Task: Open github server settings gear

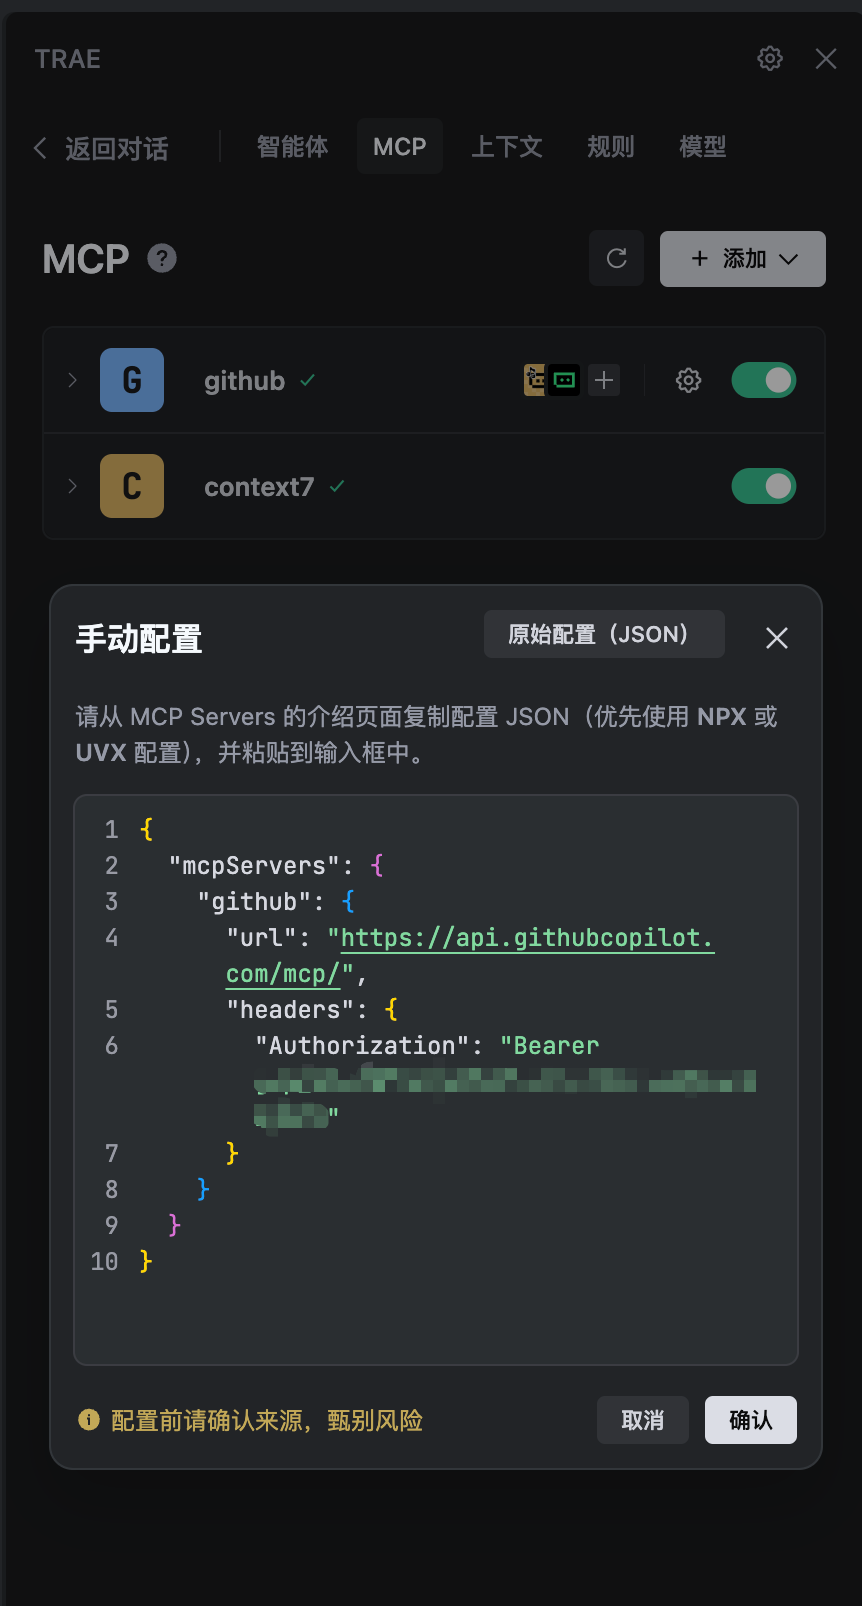Action: click(x=688, y=380)
